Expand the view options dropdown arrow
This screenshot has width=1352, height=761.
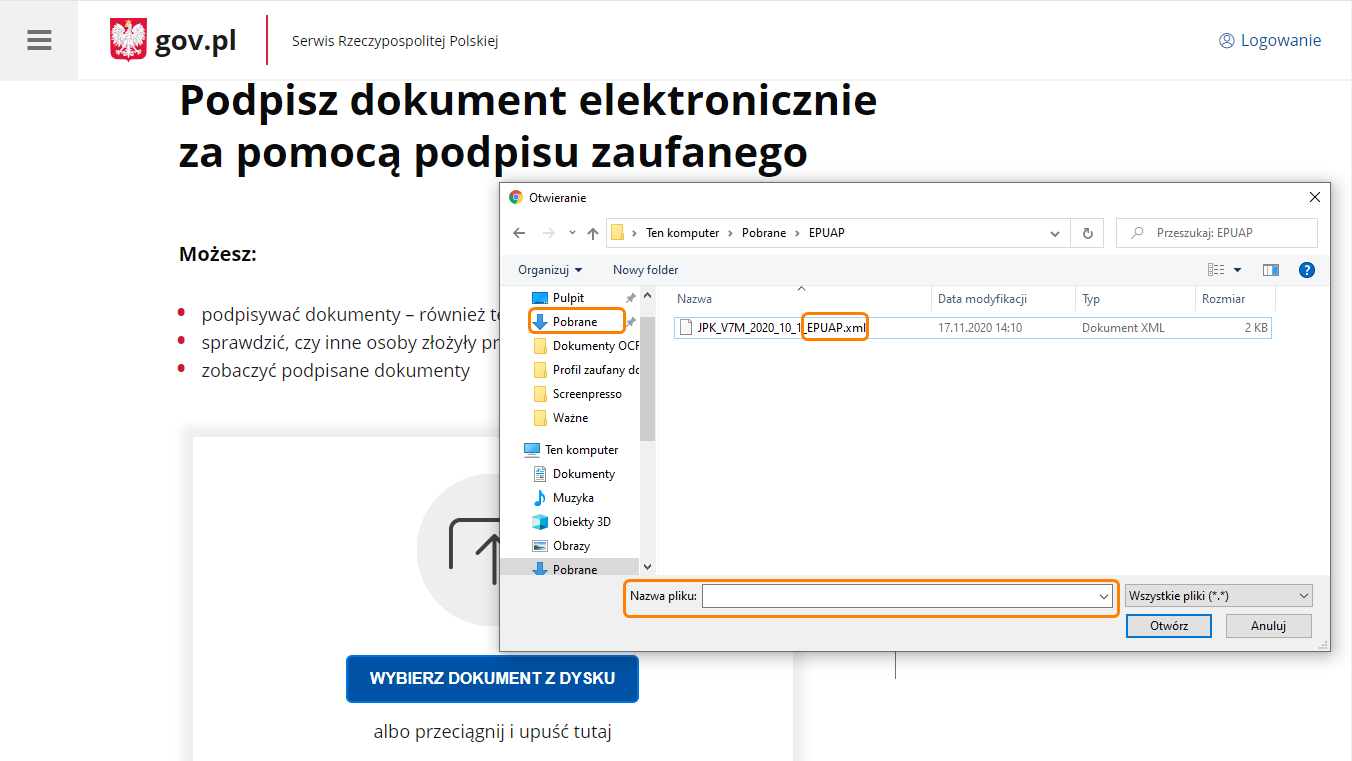click(x=1237, y=270)
